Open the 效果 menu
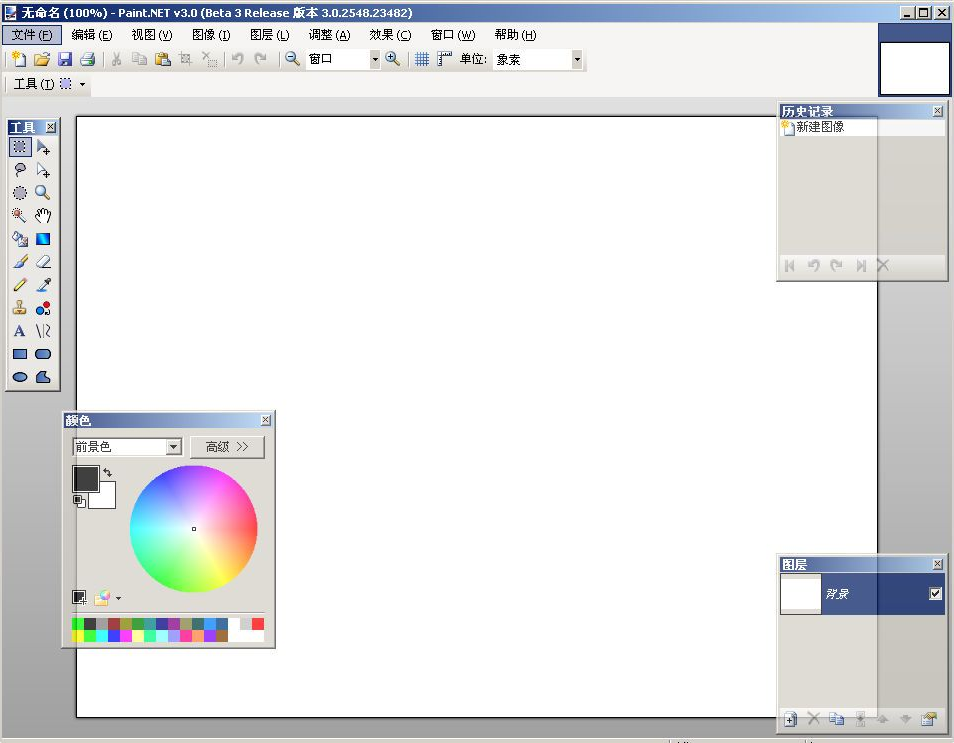 pyautogui.click(x=390, y=35)
